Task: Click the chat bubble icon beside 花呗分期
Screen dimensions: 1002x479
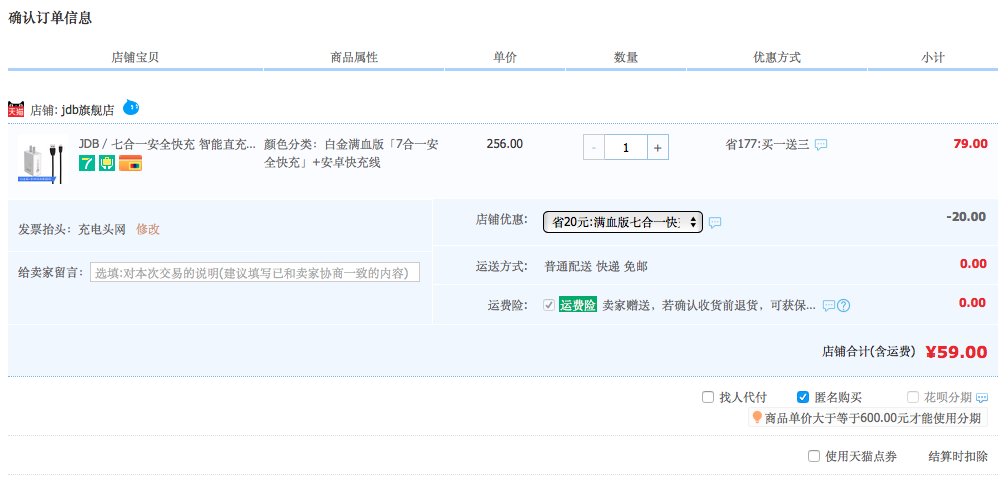Action: click(982, 398)
